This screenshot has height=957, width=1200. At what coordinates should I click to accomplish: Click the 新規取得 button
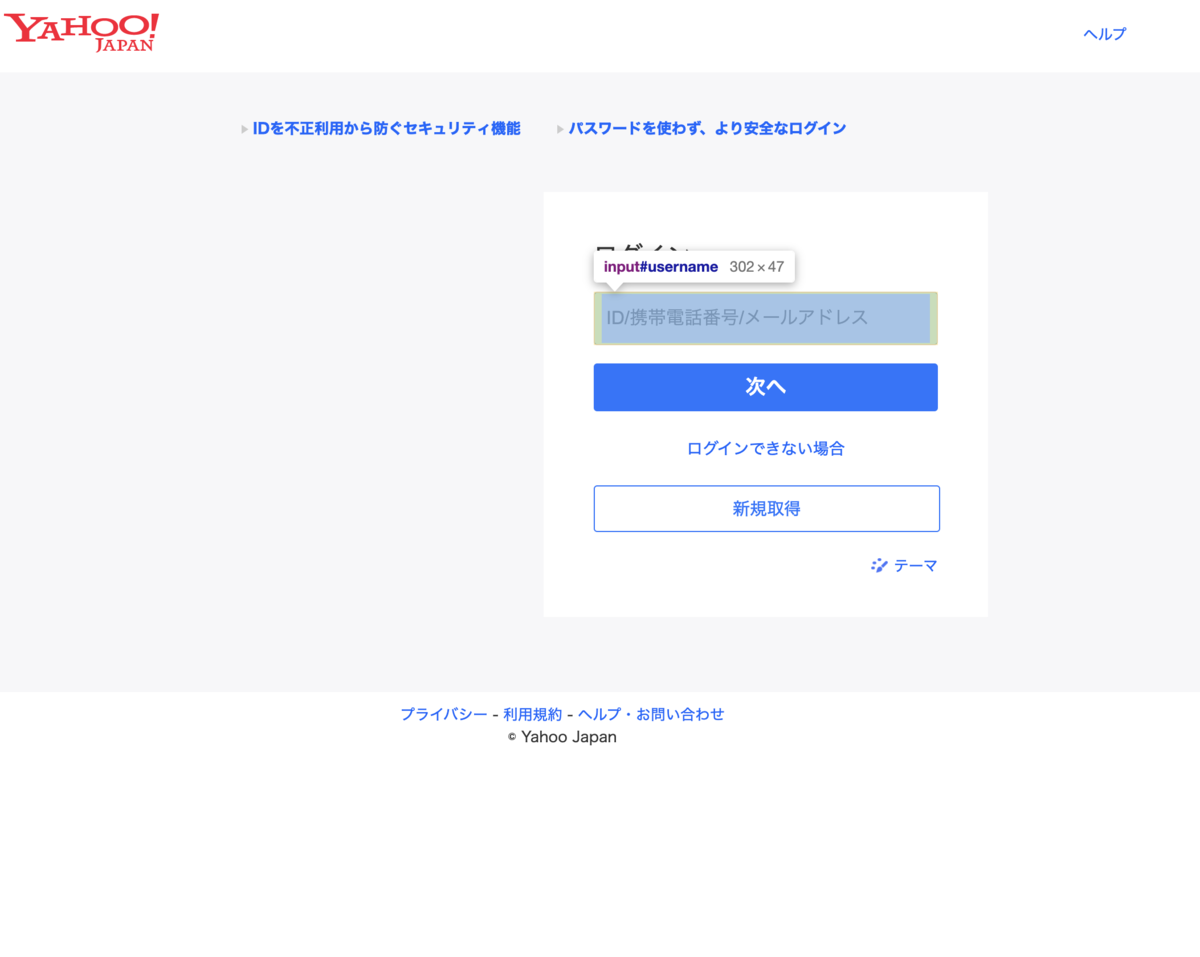point(767,508)
